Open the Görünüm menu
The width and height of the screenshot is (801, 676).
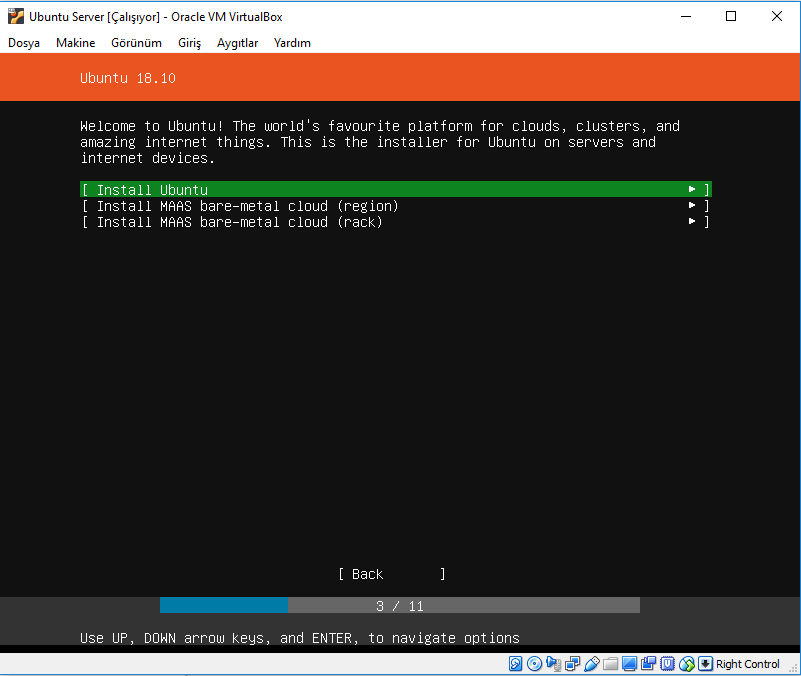coord(136,43)
